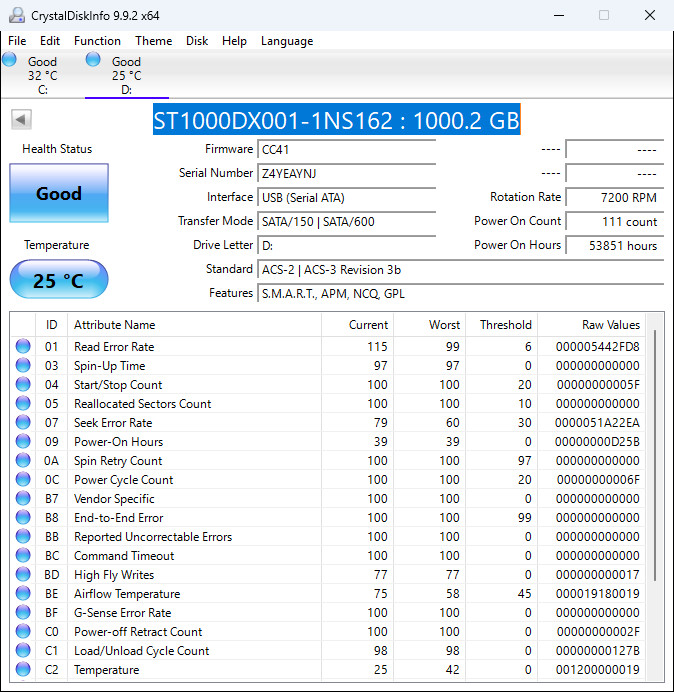Click the Features field S.M.A.R.T., APM, NCQ, GPL
Viewport: 674px width, 692px height.
tap(461, 293)
